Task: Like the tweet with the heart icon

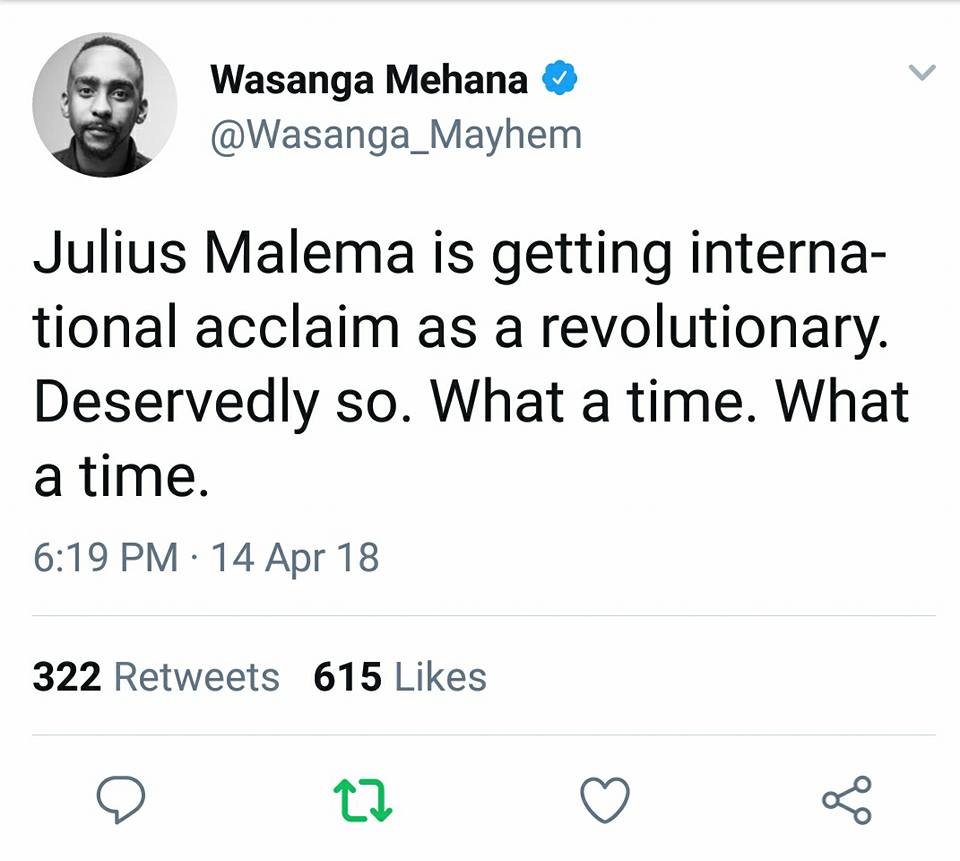Action: pyautogui.click(x=605, y=800)
